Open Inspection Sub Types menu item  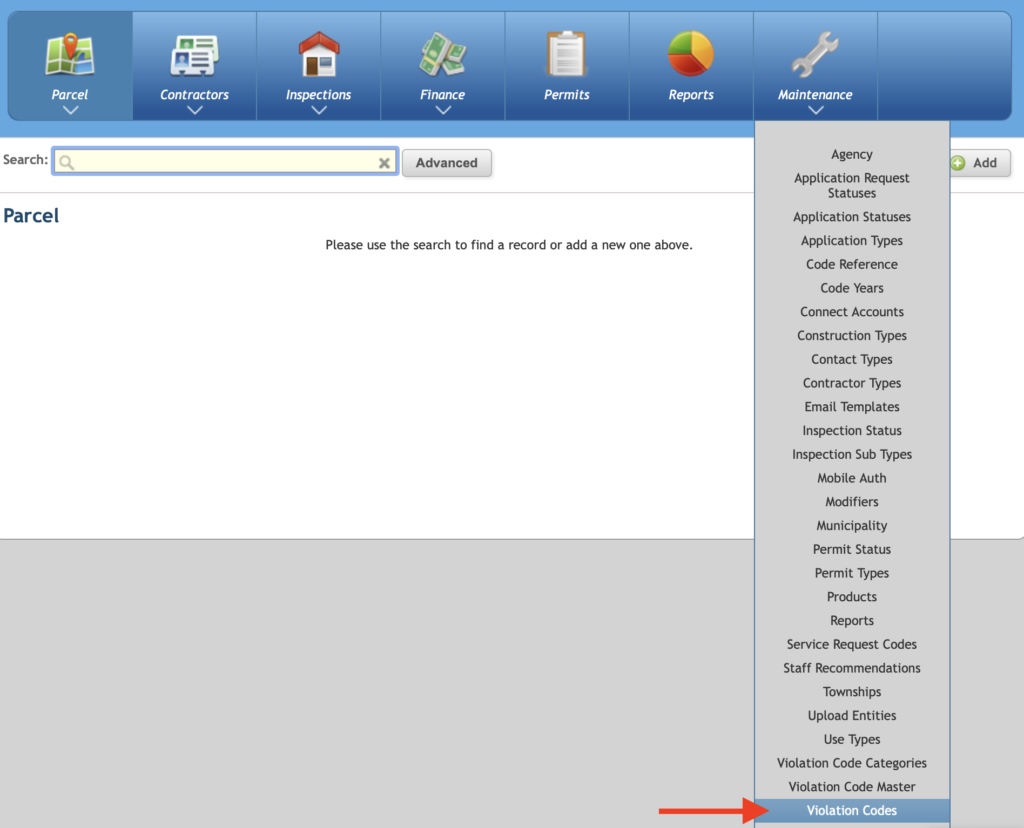(x=852, y=454)
